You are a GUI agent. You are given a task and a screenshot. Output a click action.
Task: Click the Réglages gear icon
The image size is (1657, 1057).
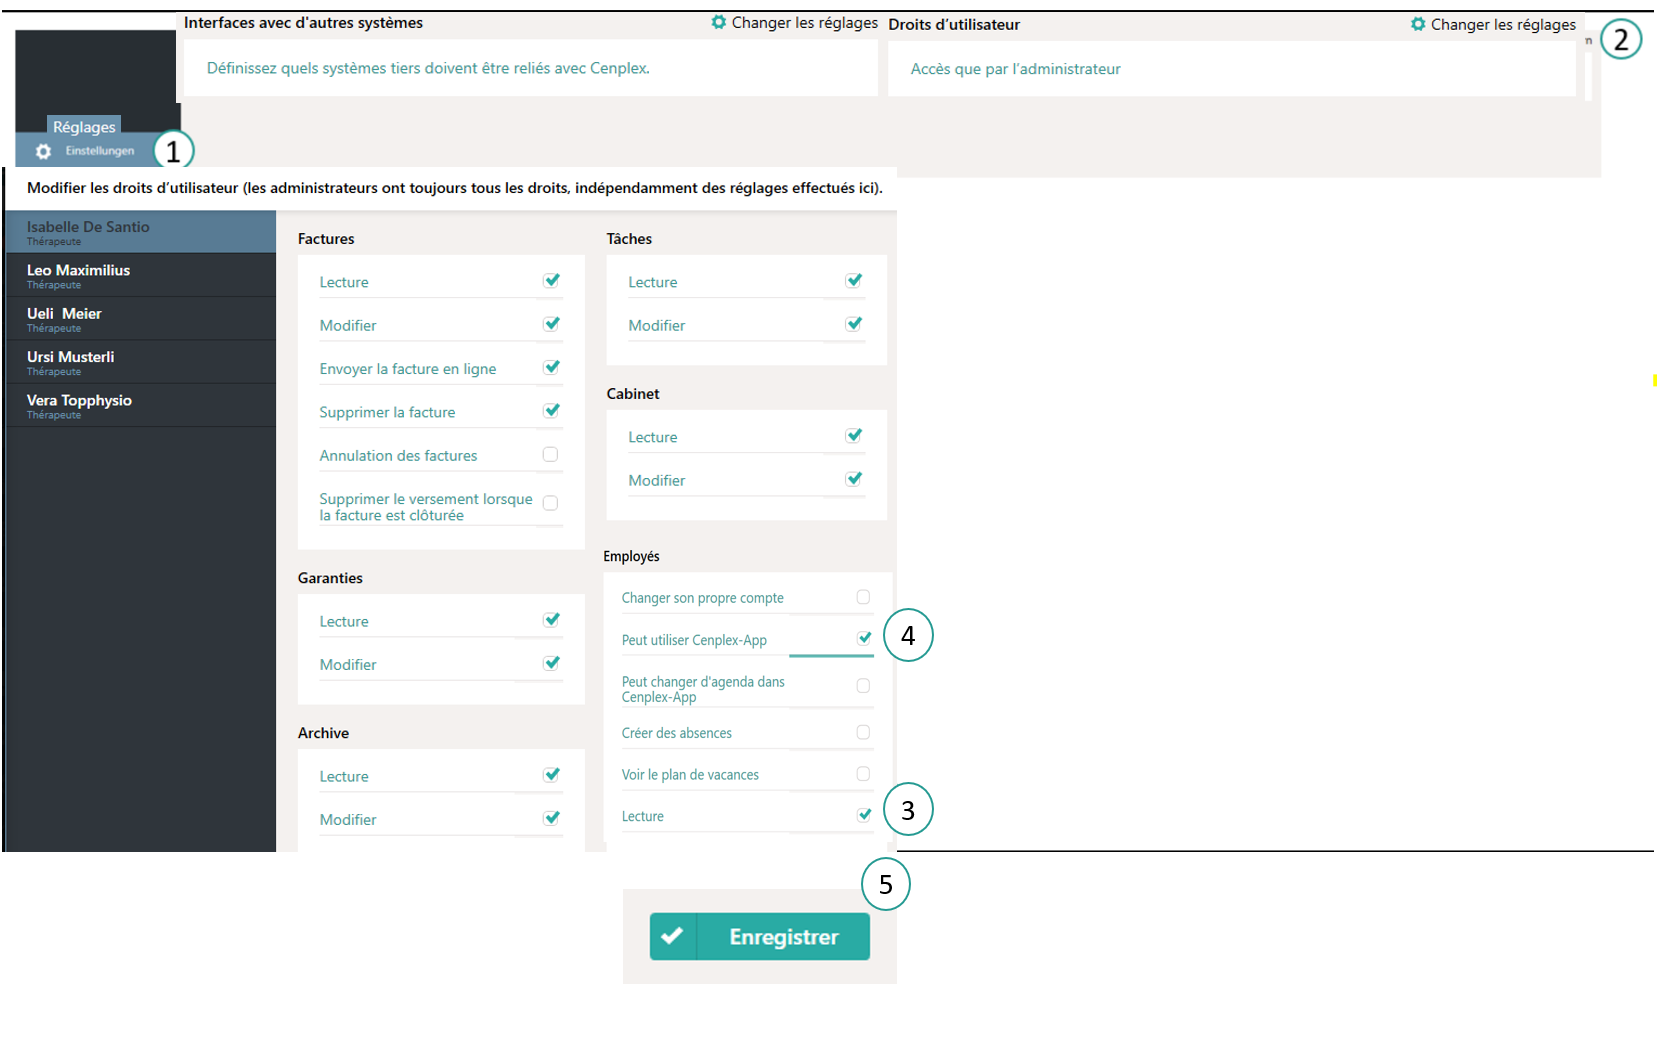[x=43, y=151]
